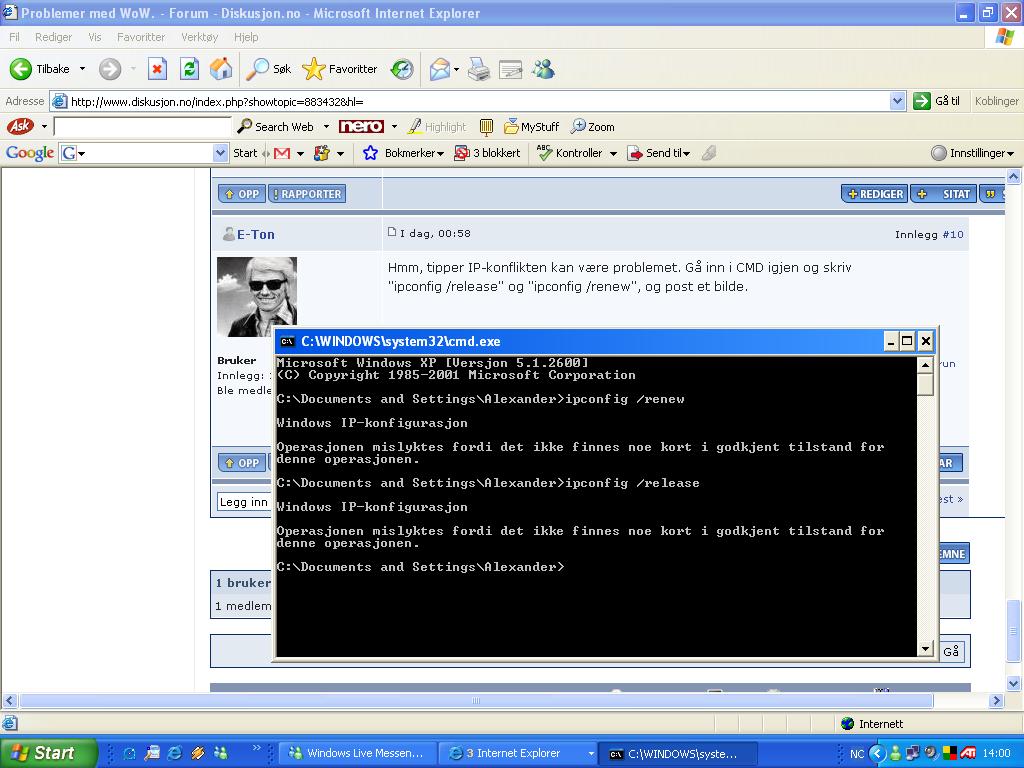Open the history (Logg) clock icon
The height and width of the screenshot is (768, 1024).
[x=402, y=69]
